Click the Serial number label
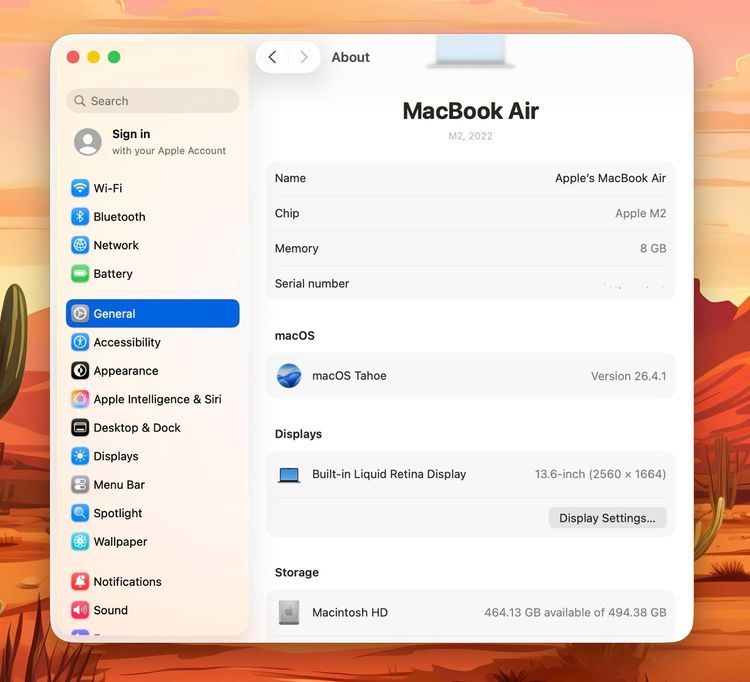 tap(312, 284)
